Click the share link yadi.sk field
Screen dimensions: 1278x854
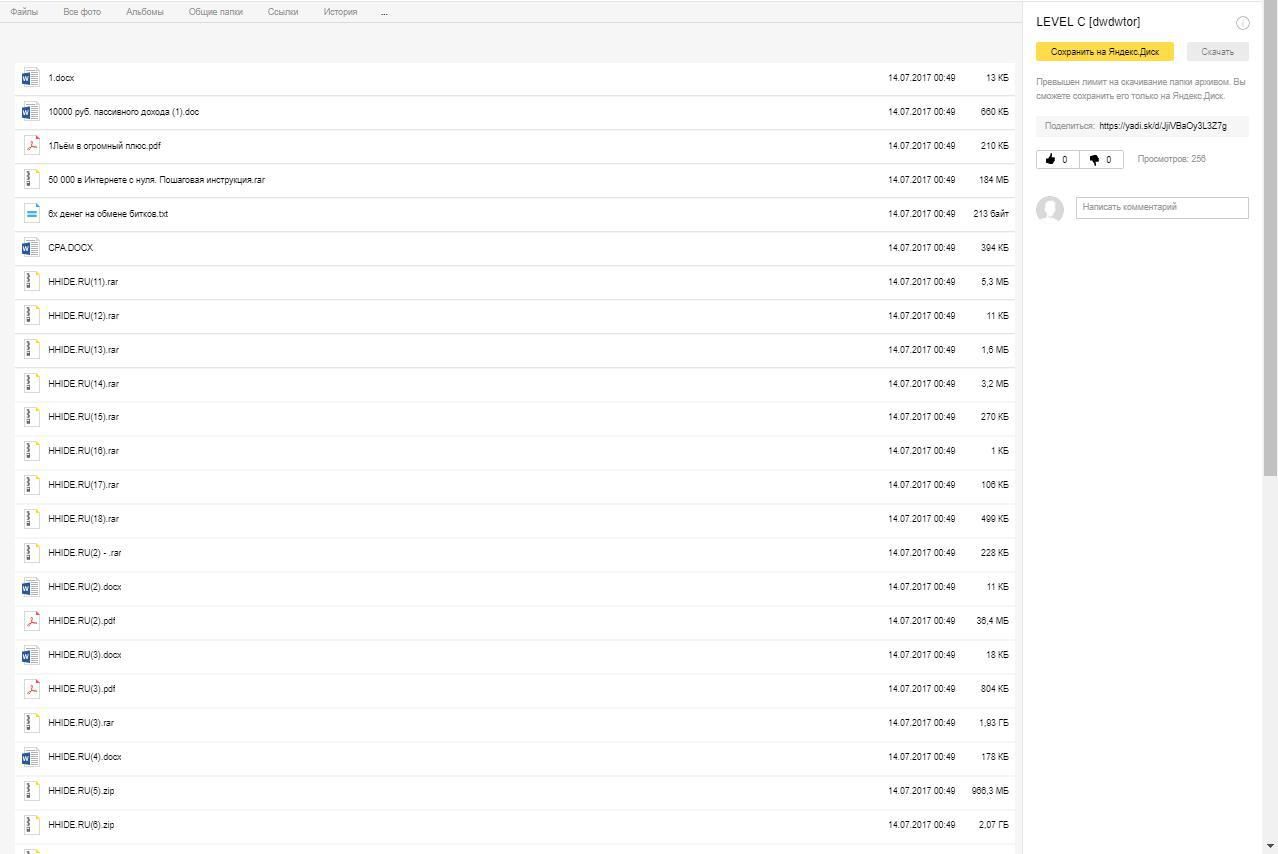[x=1162, y=126]
